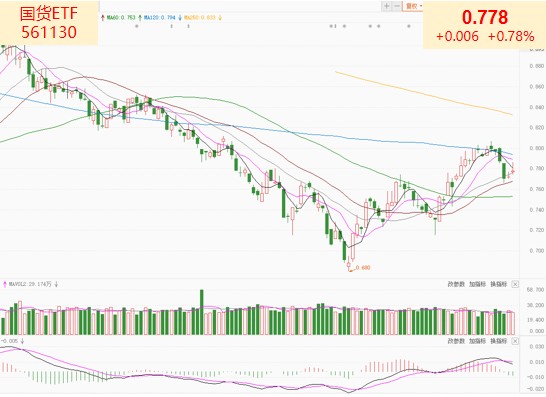Click the orange MA250 line
This screenshot has width=546, height=397.
[x=423, y=93]
